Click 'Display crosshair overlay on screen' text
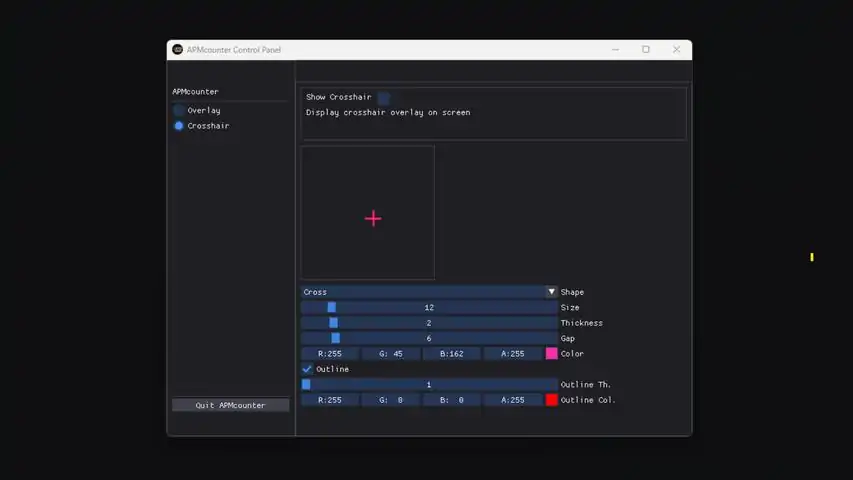Image resolution: width=853 pixels, height=480 pixels. (388, 112)
